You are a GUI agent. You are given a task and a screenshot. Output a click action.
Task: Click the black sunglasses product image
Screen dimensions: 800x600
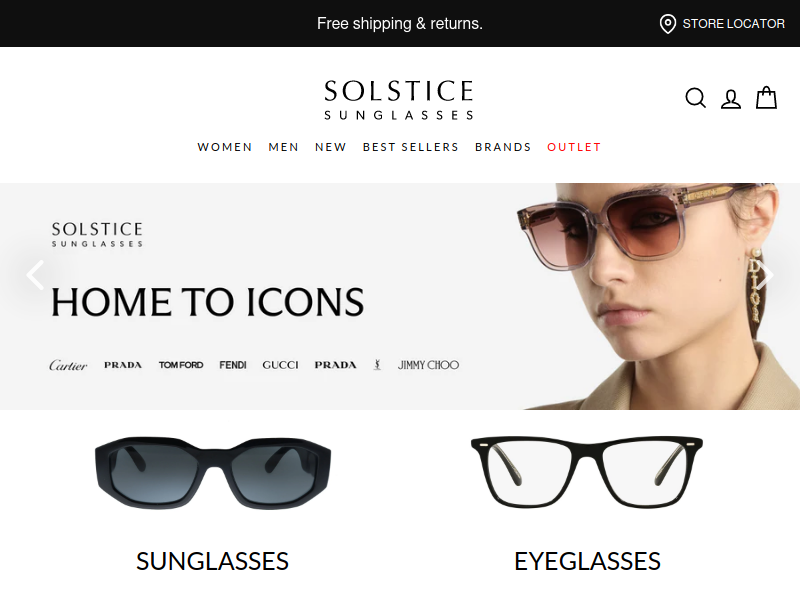[x=213, y=472]
